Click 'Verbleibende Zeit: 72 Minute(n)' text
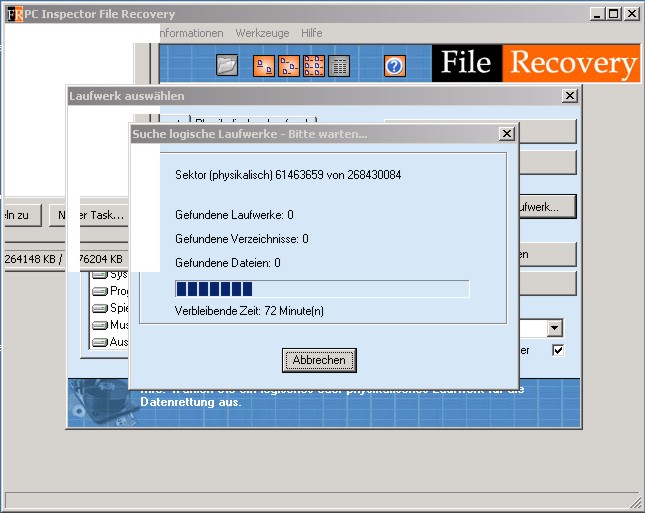Viewport: 645px width, 513px height. (249, 311)
